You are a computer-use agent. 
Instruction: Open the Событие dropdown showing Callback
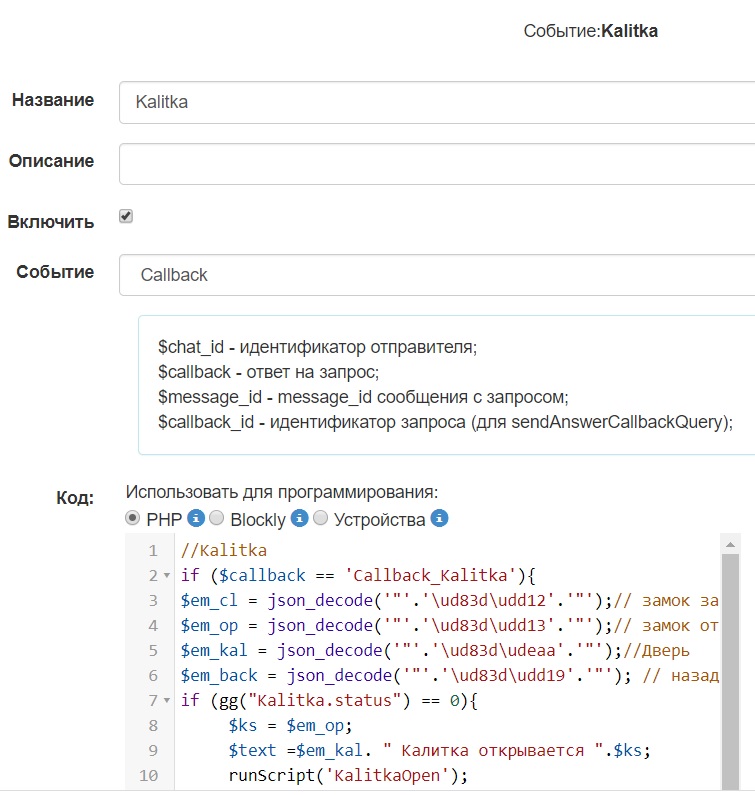(x=436, y=275)
